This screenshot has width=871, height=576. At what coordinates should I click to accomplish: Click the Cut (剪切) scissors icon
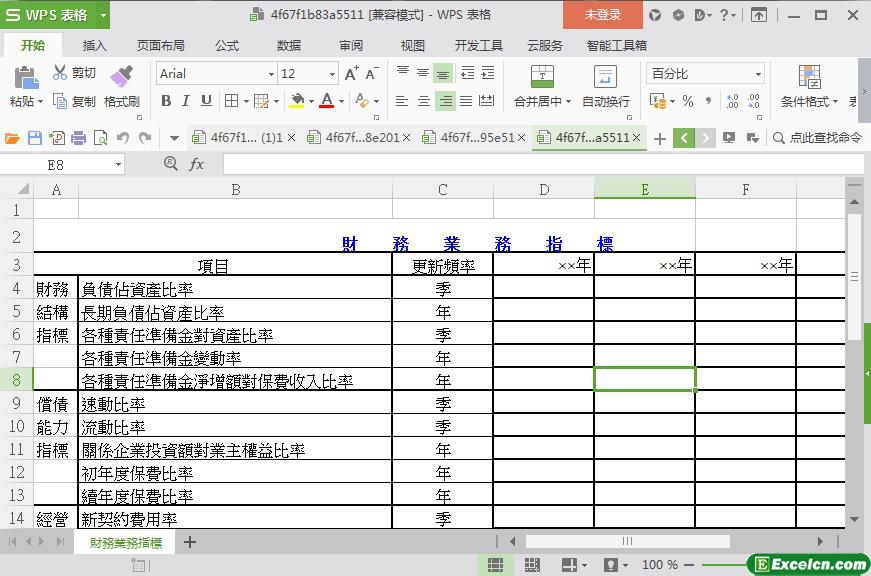[61, 73]
